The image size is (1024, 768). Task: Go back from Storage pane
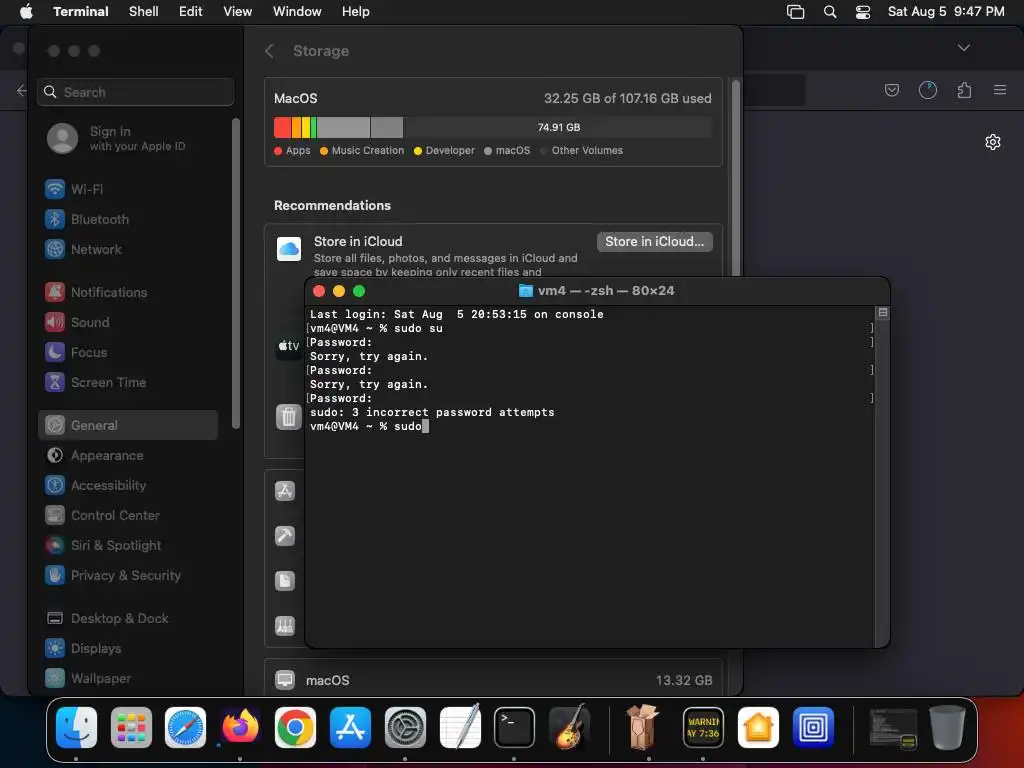(269, 51)
